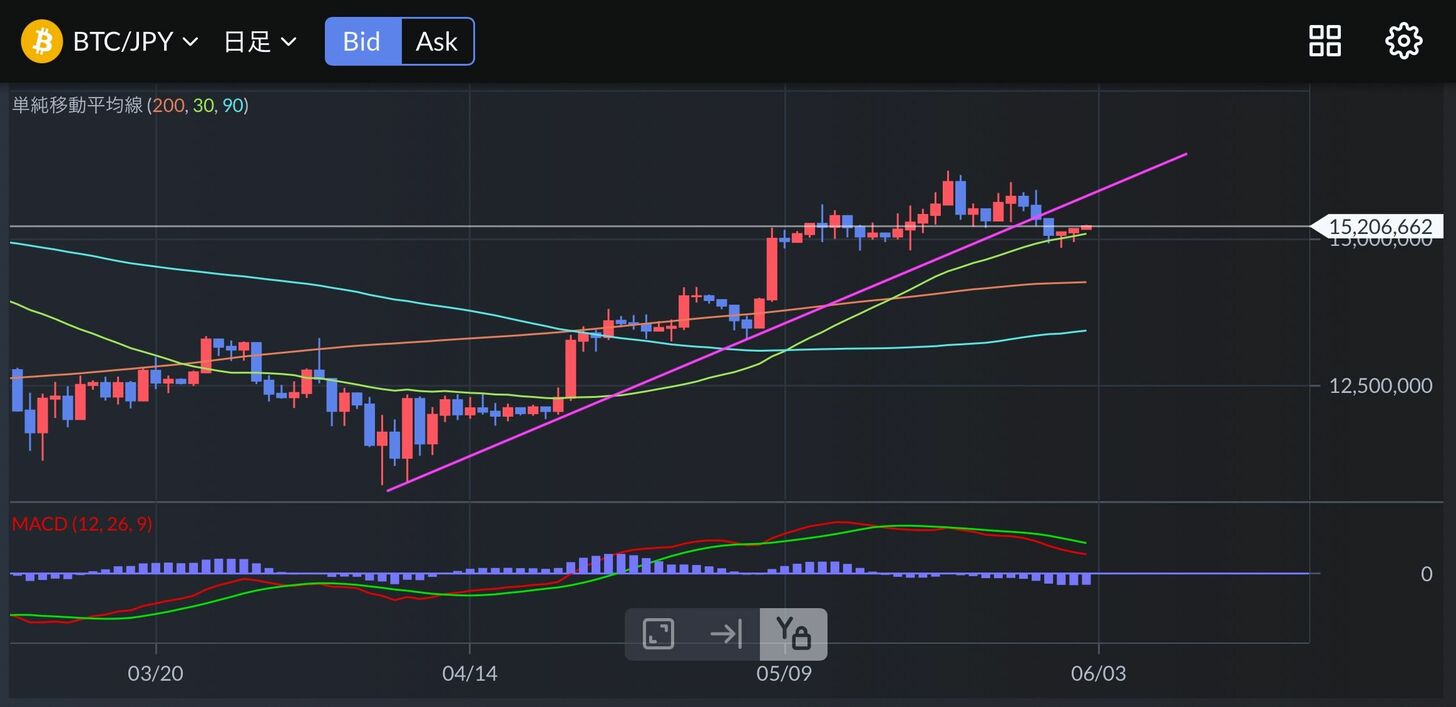Image resolution: width=1456 pixels, height=707 pixels.
Task: Click the Bitcoin logo icon
Action: pyautogui.click(x=42, y=42)
